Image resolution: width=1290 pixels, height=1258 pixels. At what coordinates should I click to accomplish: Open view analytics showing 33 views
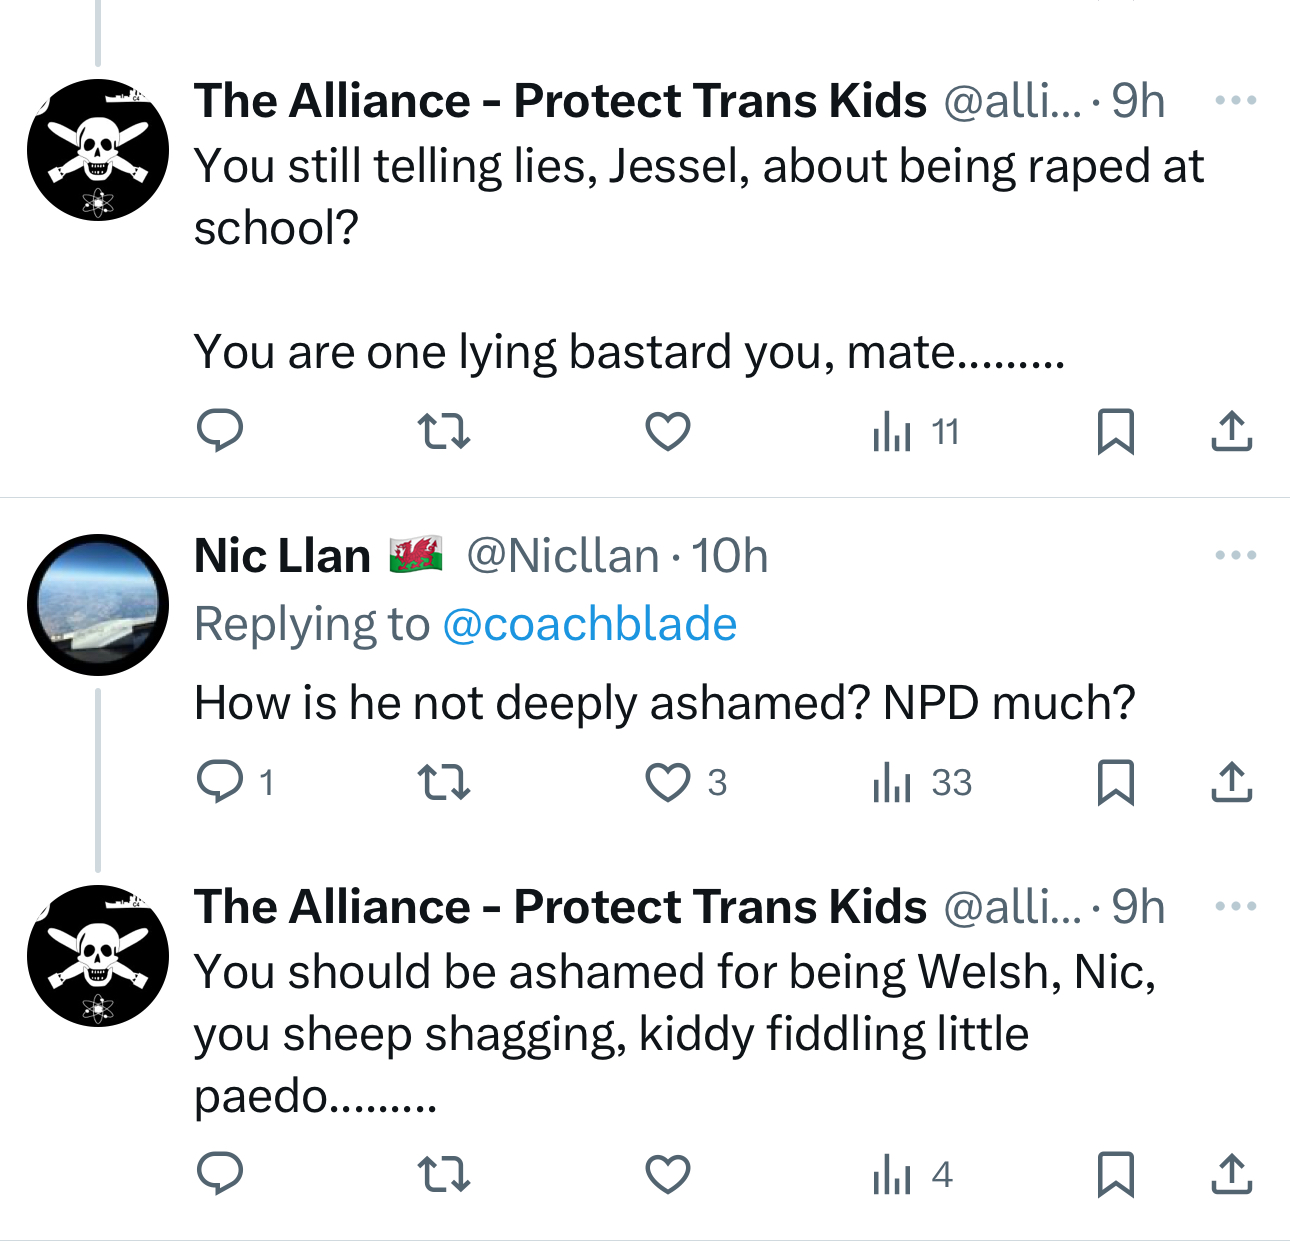(922, 783)
